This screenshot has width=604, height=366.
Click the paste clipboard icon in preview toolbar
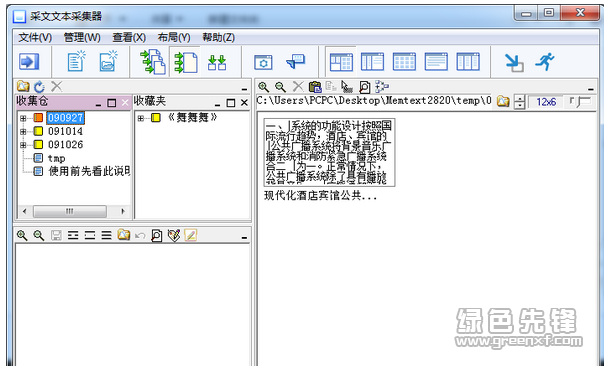coord(315,87)
